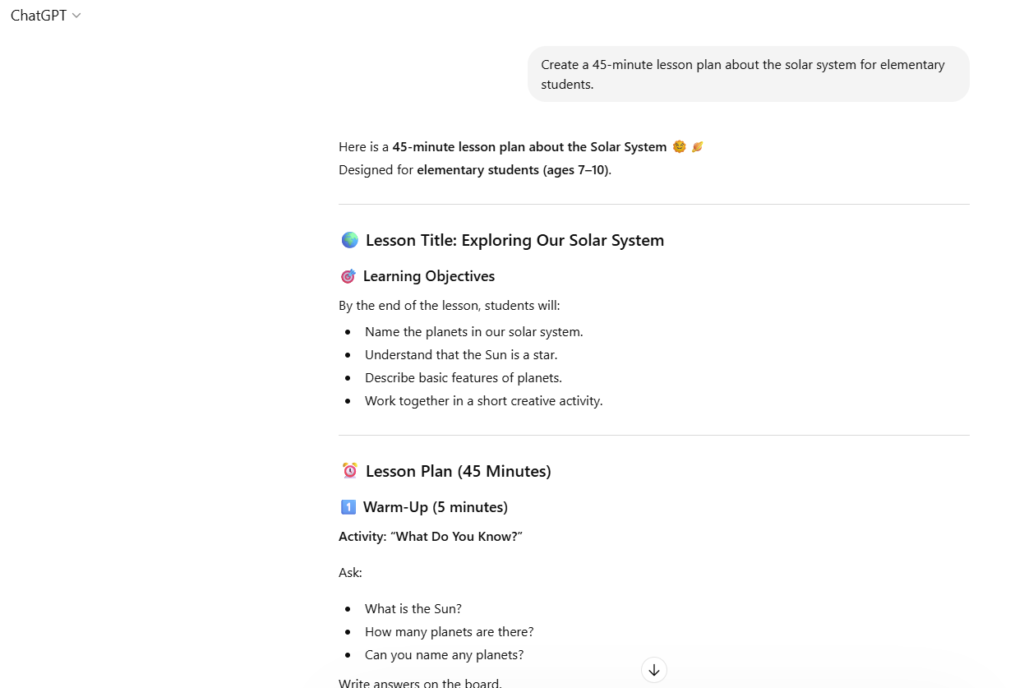Click the 'How many planets are there?' bullet

(449, 632)
